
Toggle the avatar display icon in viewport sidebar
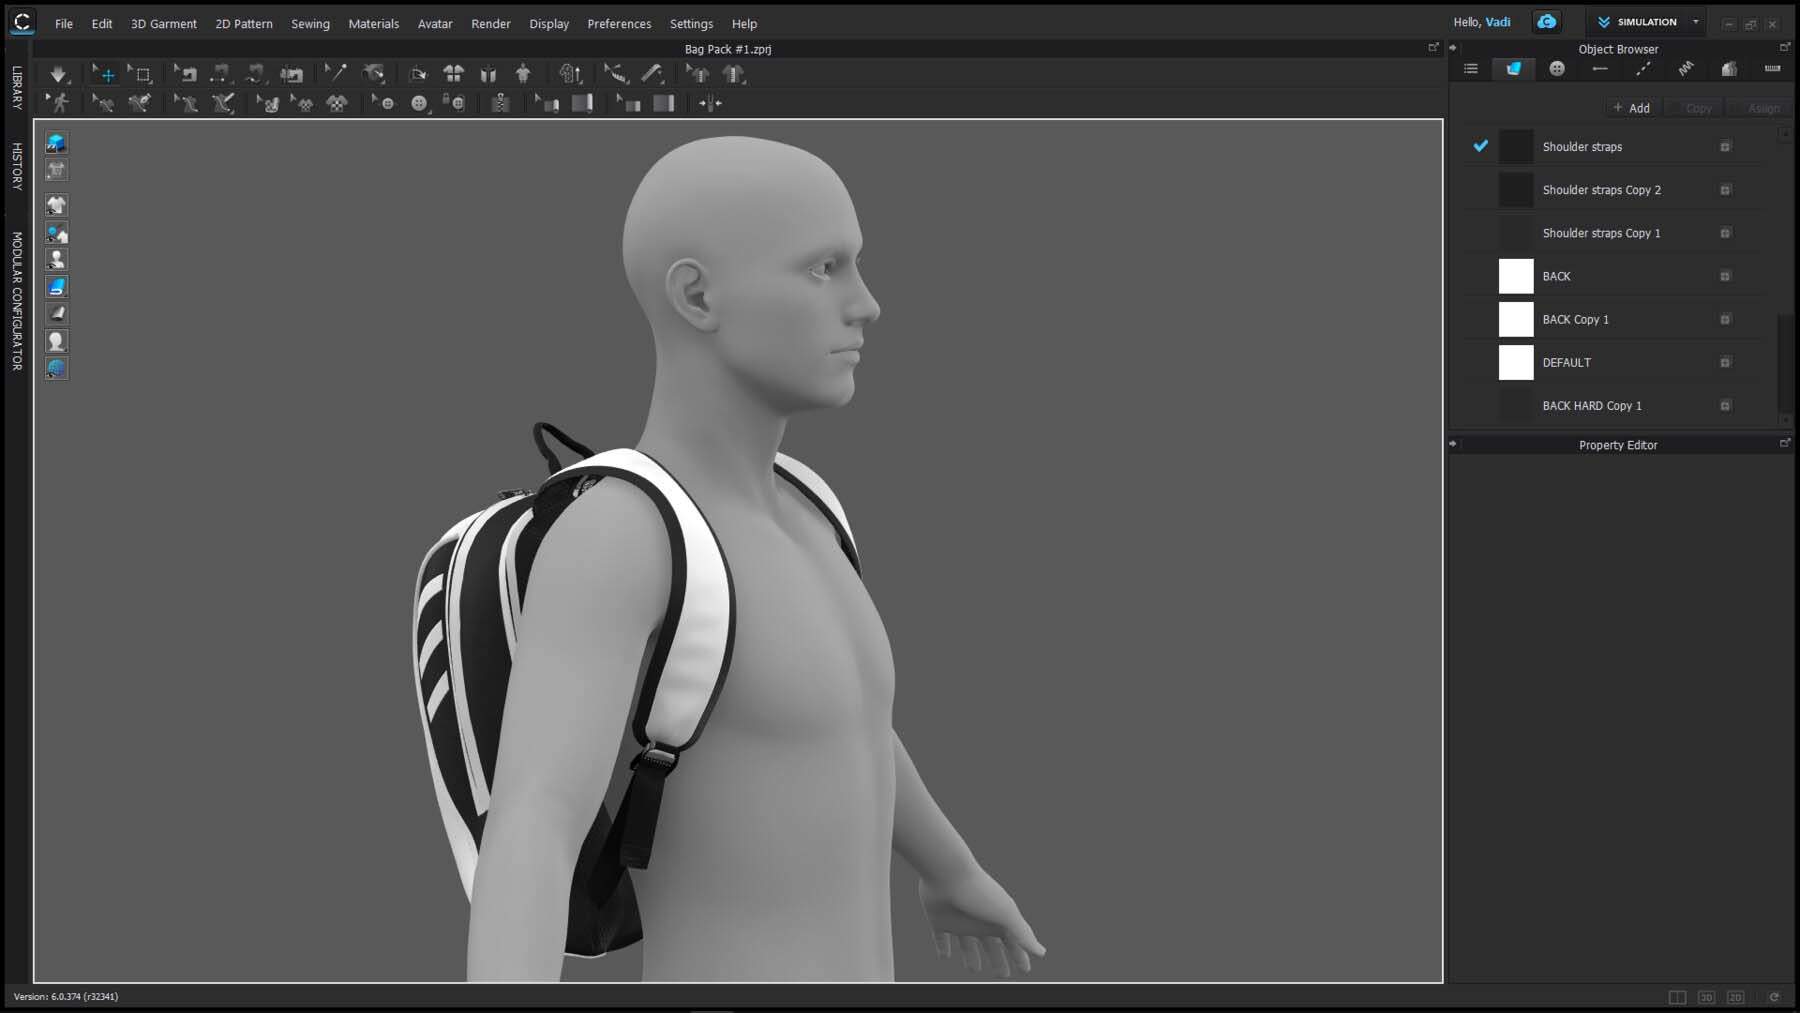coord(56,259)
